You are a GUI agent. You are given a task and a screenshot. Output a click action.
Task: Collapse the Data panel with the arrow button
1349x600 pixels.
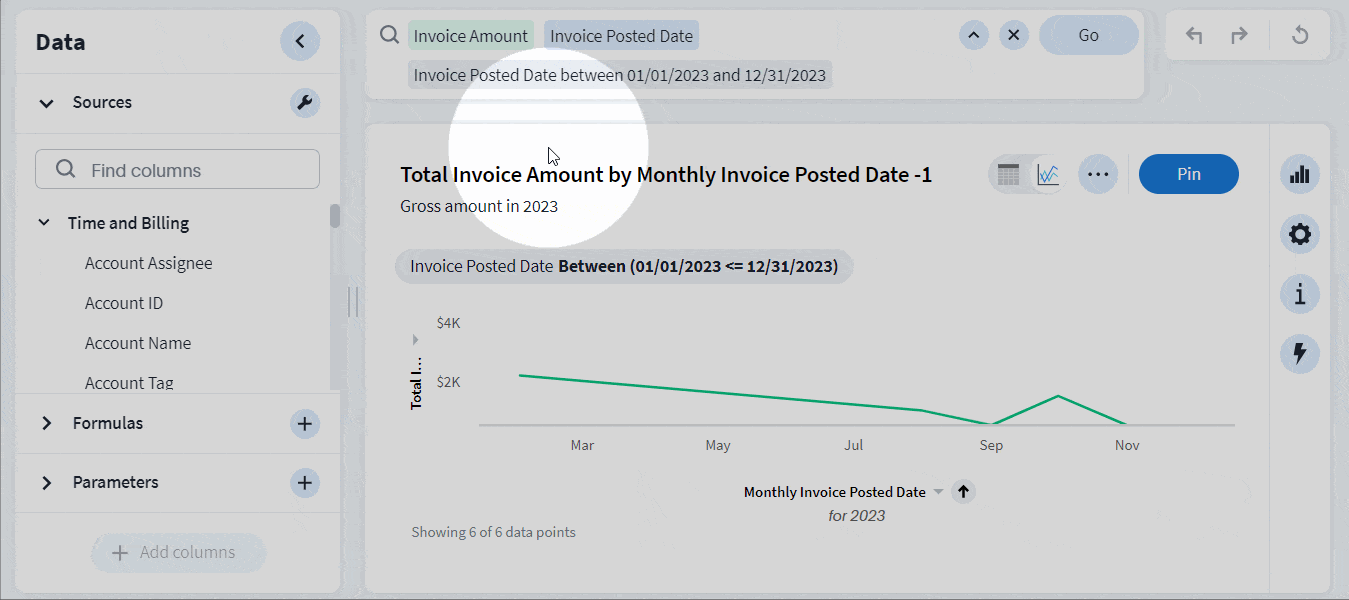[x=300, y=42]
